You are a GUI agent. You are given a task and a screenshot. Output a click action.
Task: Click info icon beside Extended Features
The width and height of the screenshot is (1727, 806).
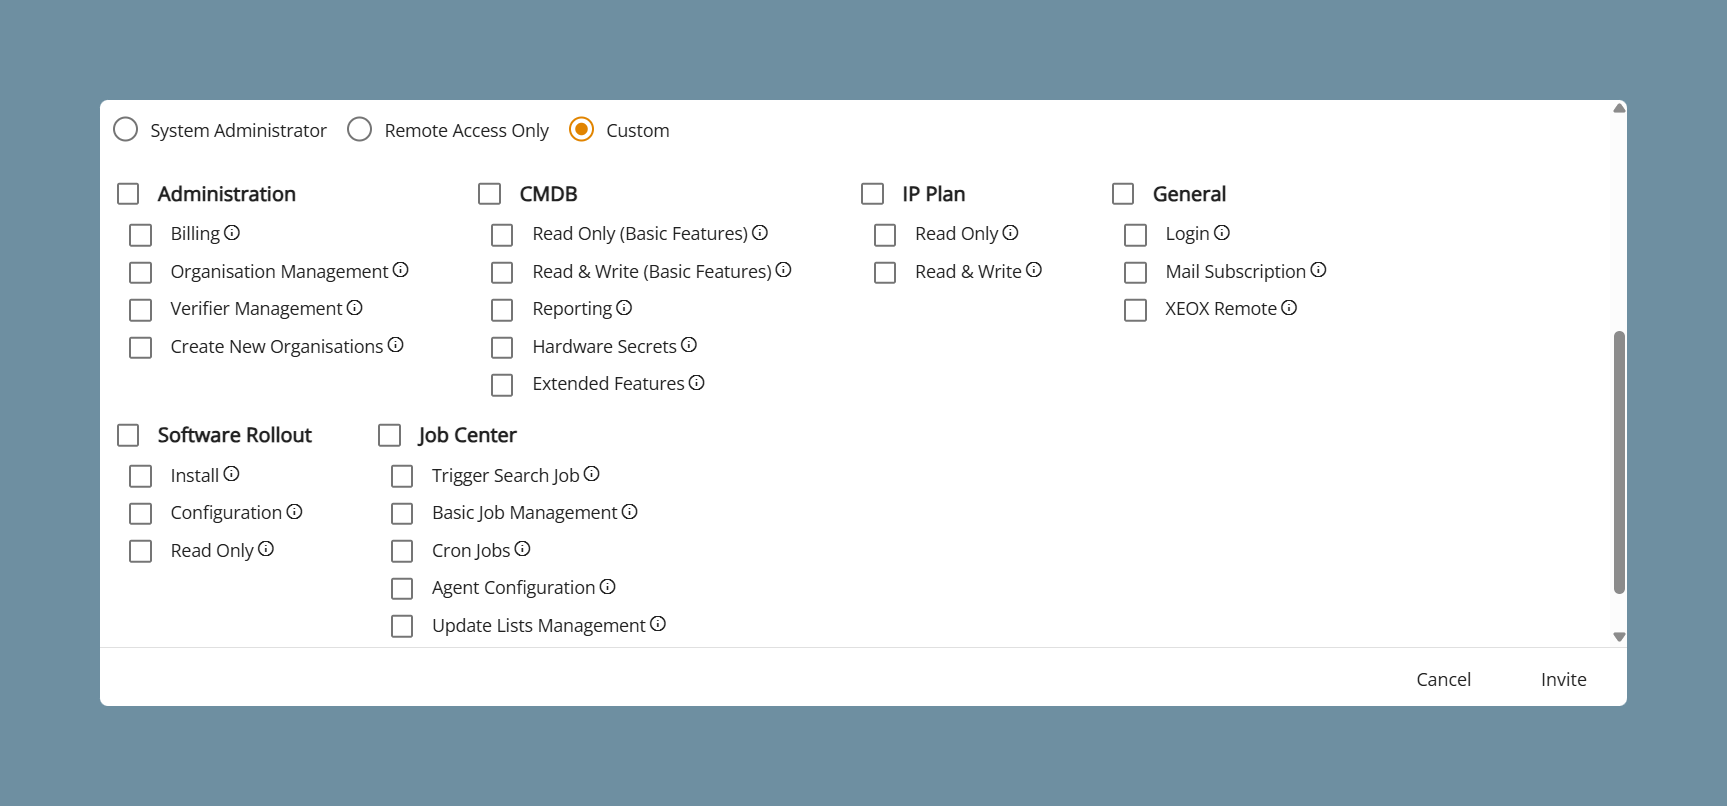click(x=697, y=383)
